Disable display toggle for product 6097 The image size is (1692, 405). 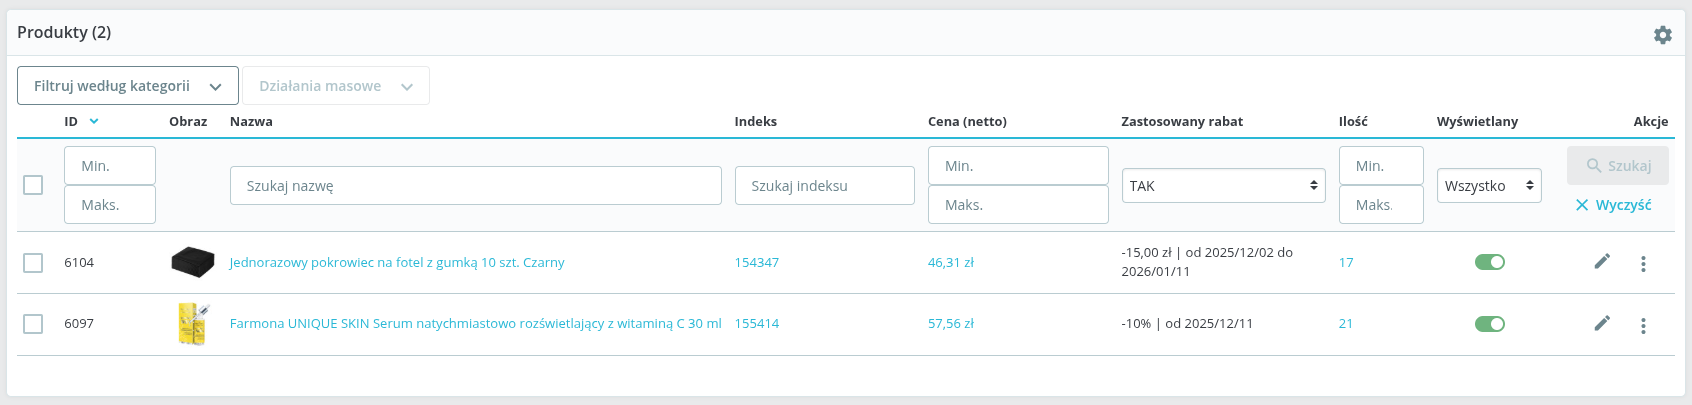(1489, 324)
